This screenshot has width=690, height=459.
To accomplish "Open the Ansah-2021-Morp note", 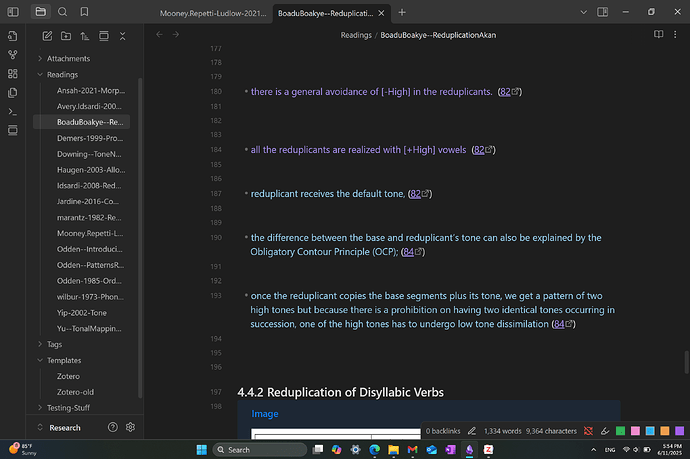I will click(91, 90).
